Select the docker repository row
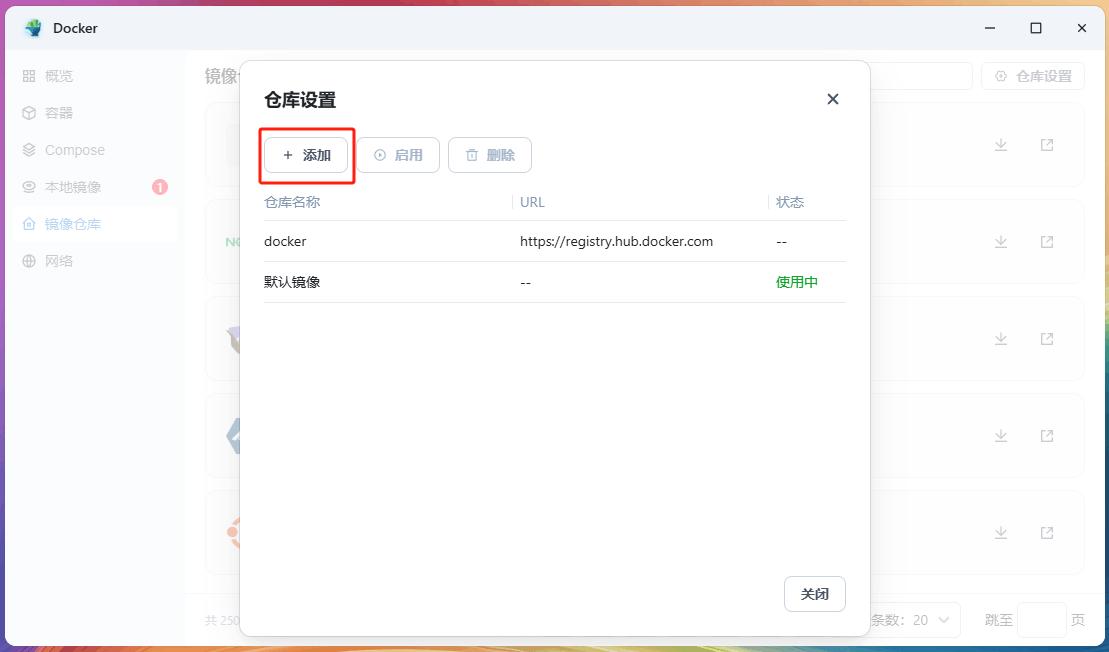The width and height of the screenshot is (1109, 652). tap(555, 241)
